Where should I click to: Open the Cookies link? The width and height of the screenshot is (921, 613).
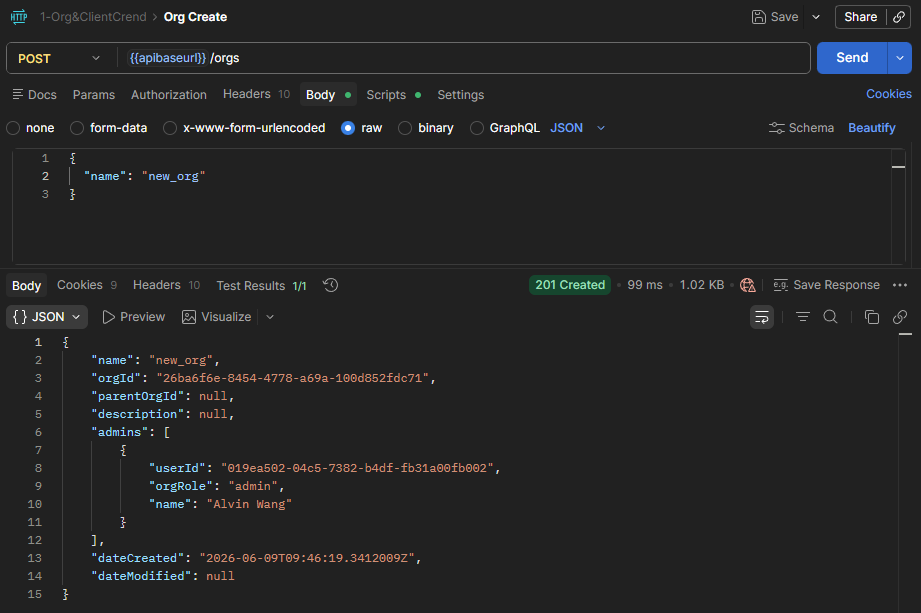[889, 94]
